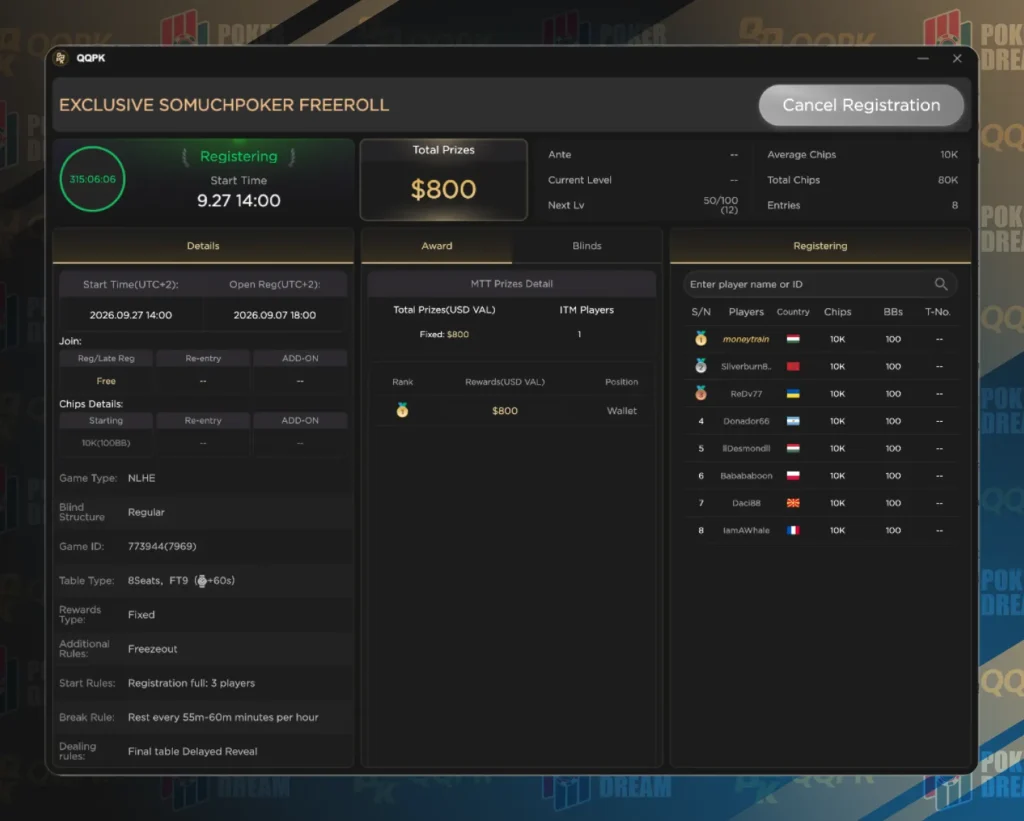This screenshot has width=1024, height=821.
Task: Click the Average Chips 10K value
Action: [949, 155]
